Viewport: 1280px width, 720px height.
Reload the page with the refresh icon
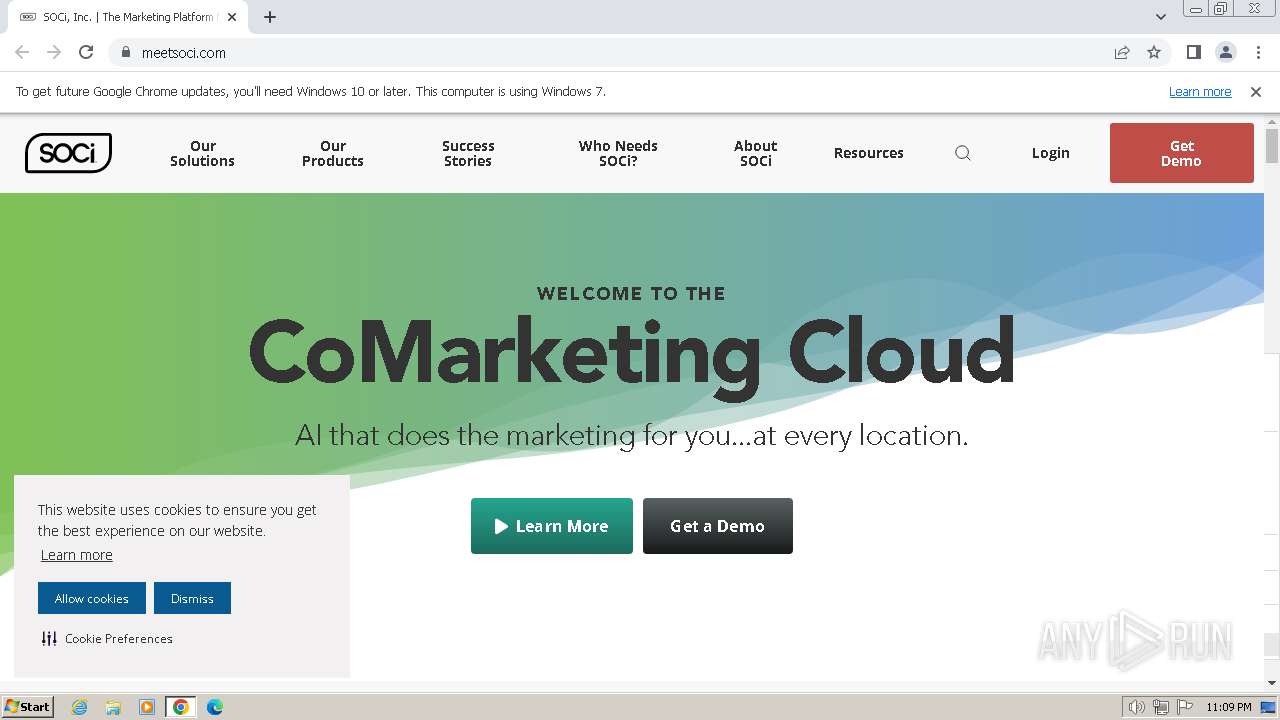(x=86, y=52)
